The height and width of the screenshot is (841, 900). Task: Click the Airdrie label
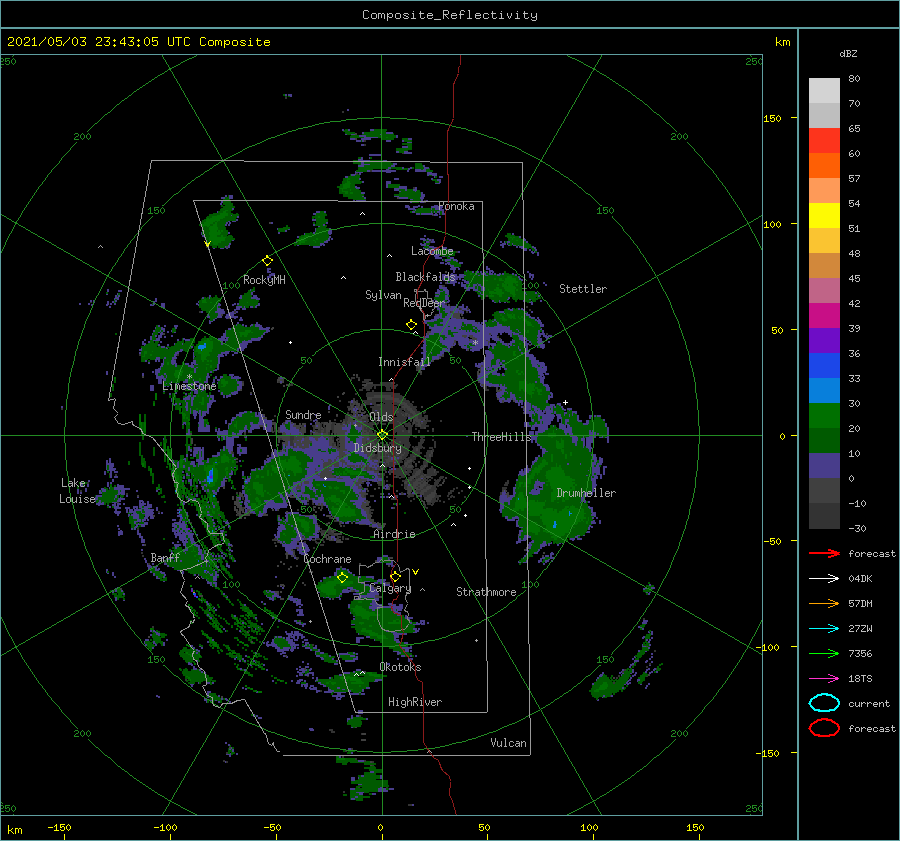tap(394, 534)
